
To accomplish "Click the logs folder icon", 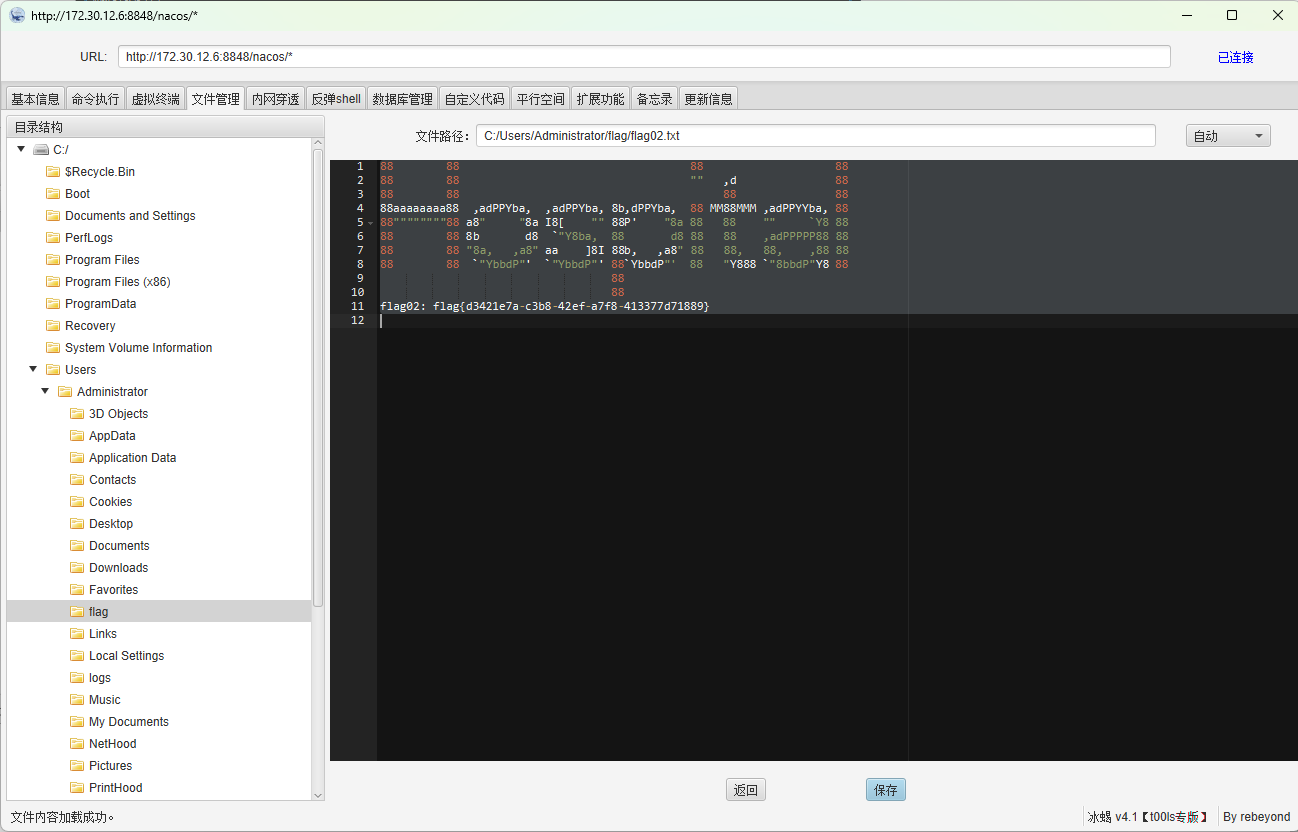I will click(x=77, y=678).
